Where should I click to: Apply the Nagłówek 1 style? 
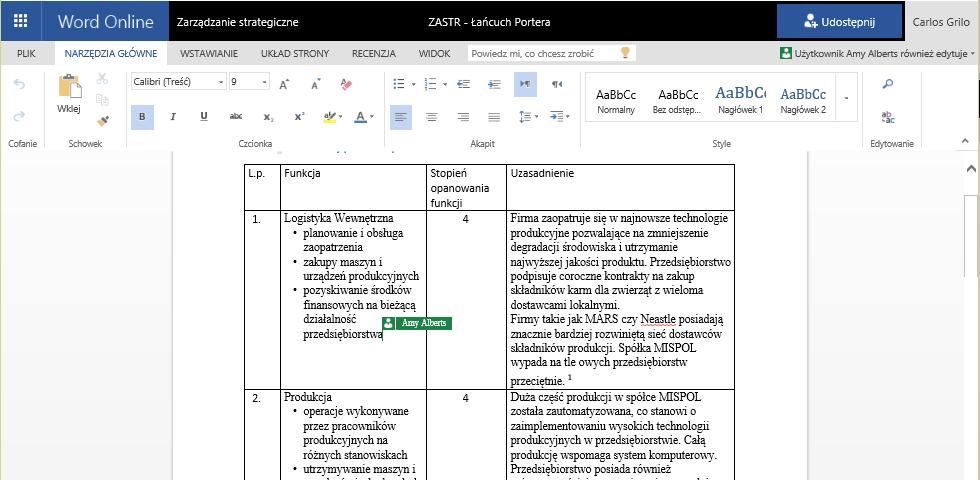click(x=741, y=101)
